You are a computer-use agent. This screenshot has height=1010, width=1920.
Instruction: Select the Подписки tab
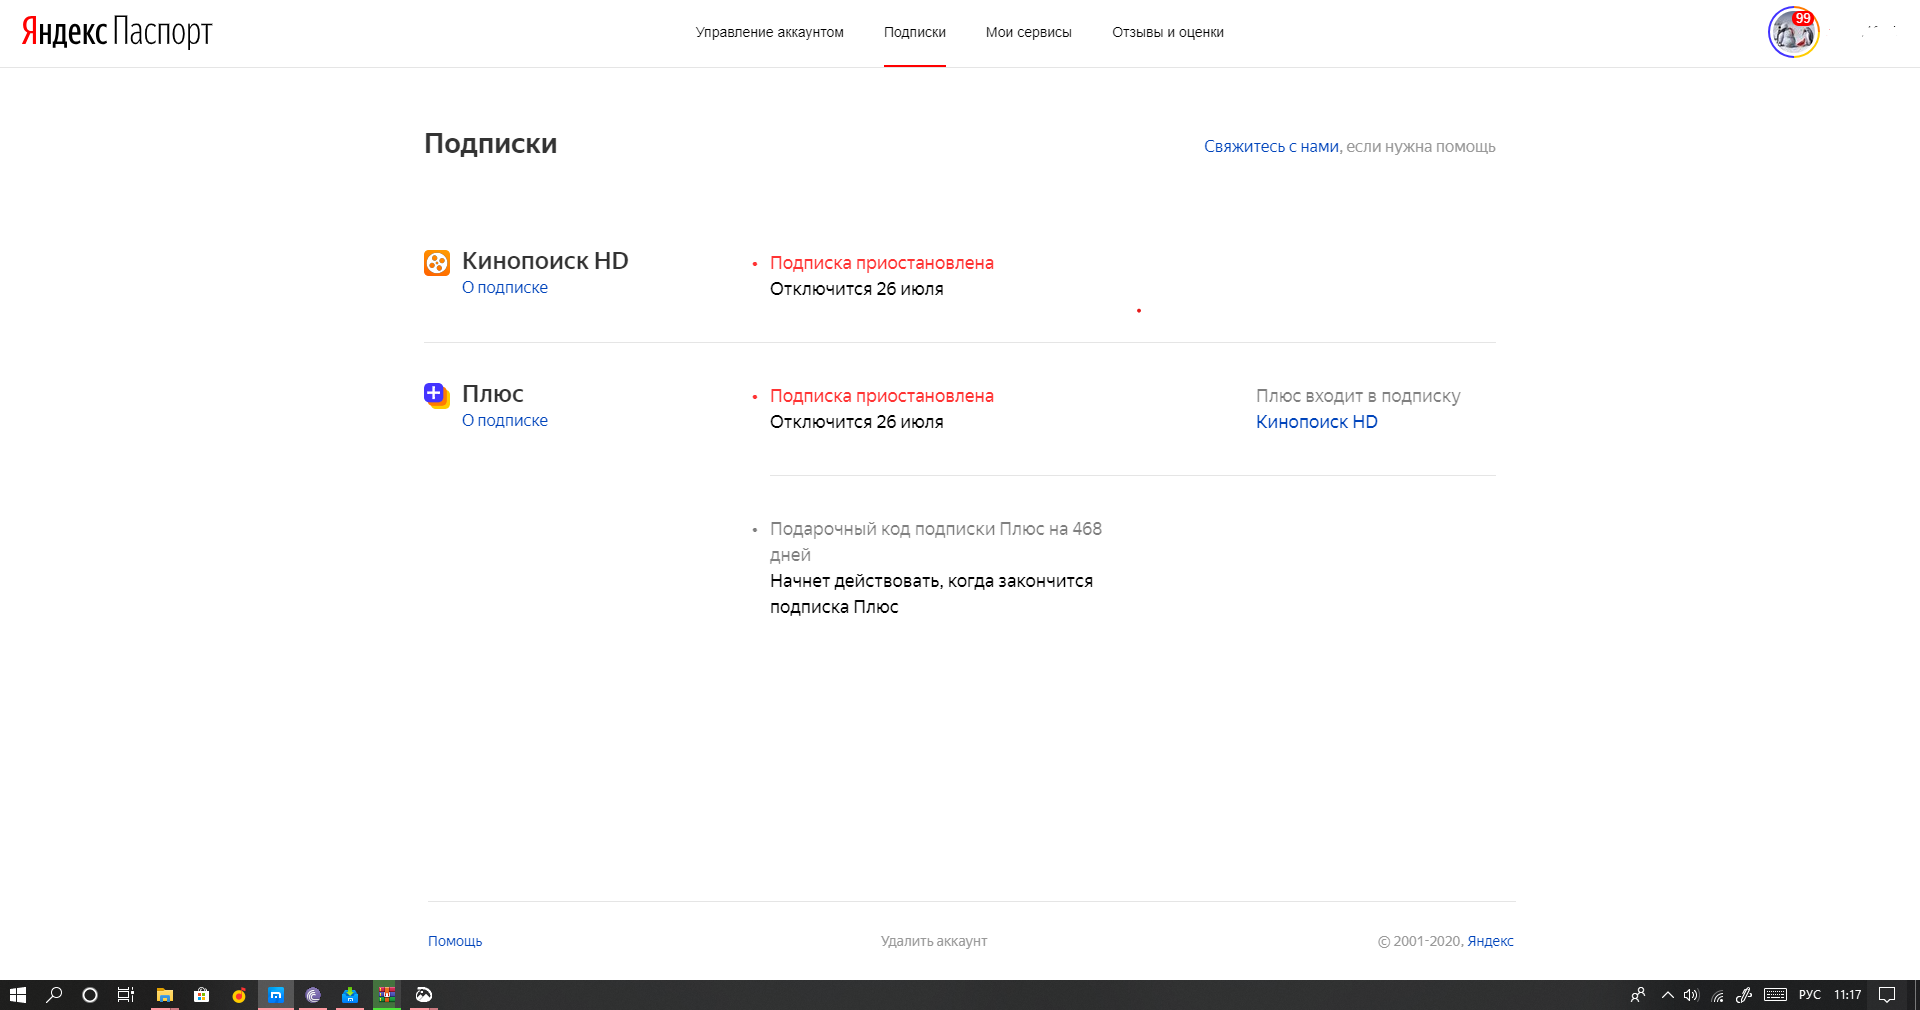point(915,32)
